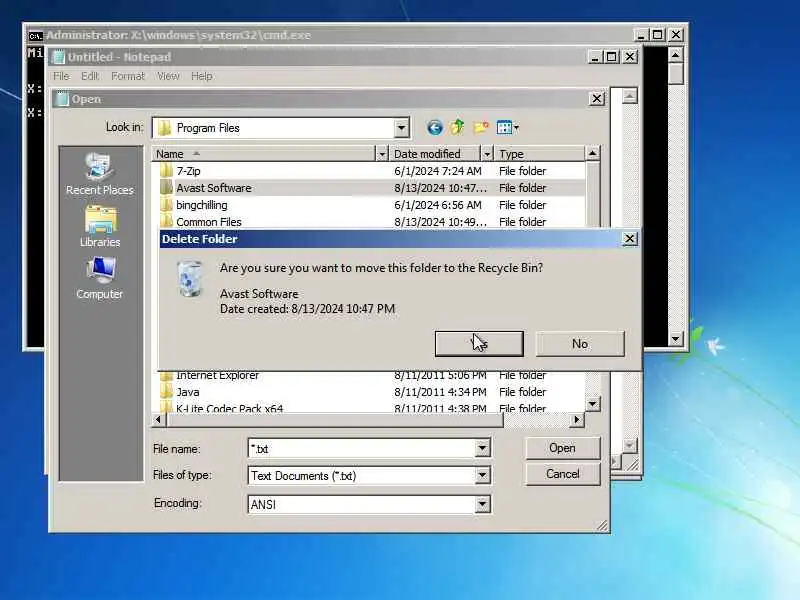Open the Help menu in Notepad
800x600 pixels.
tap(202, 76)
